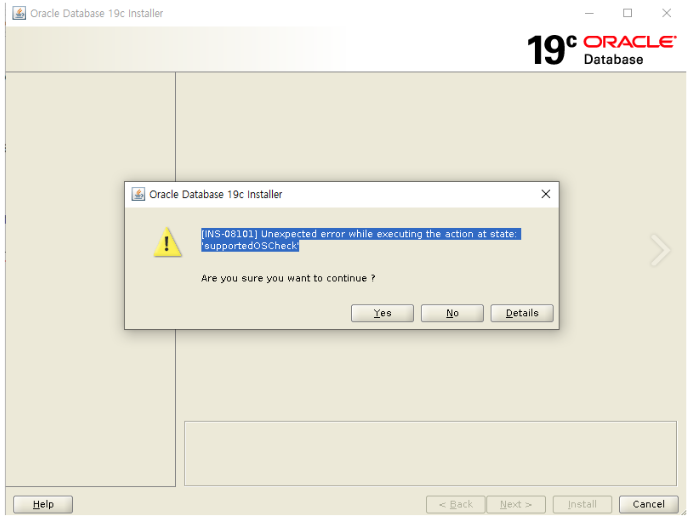Click the disabled Next button
This screenshot has width=687, height=519.
[x=516, y=504]
